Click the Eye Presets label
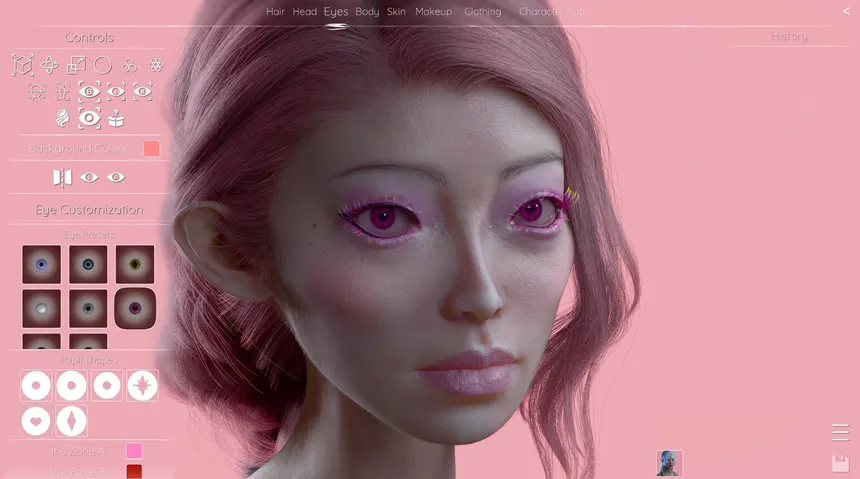The height and width of the screenshot is (479, 860). tap(89, 235)
